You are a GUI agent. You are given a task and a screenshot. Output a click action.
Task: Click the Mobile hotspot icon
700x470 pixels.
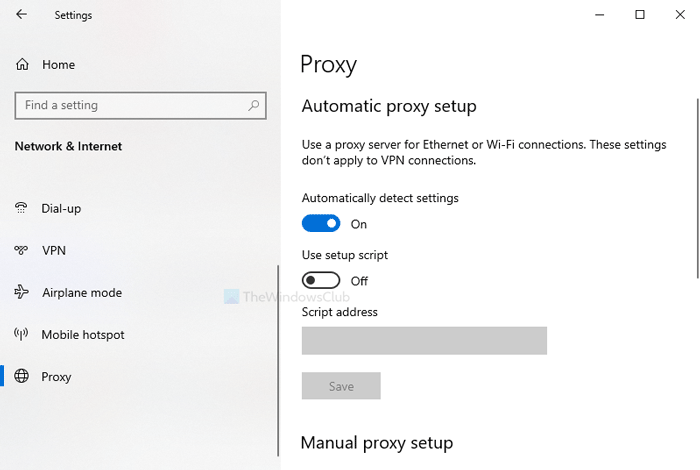[22, 334]
